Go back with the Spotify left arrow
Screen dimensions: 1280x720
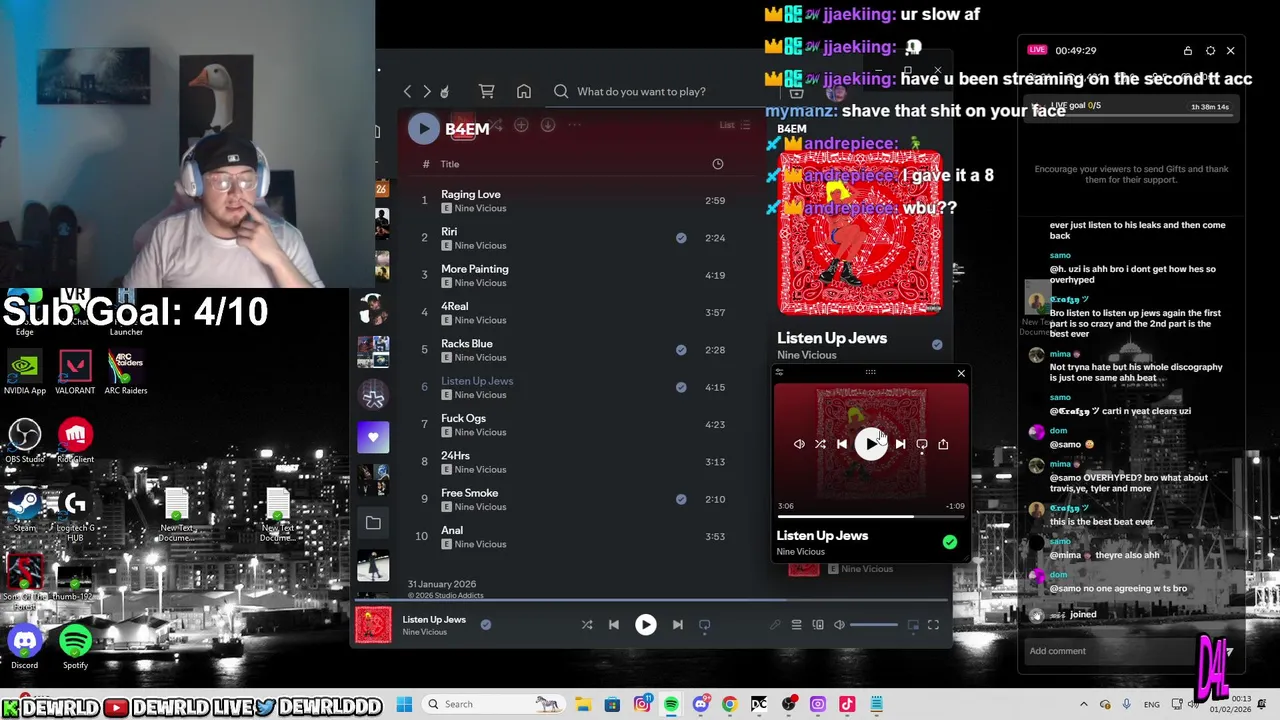(x=407, y=91)
